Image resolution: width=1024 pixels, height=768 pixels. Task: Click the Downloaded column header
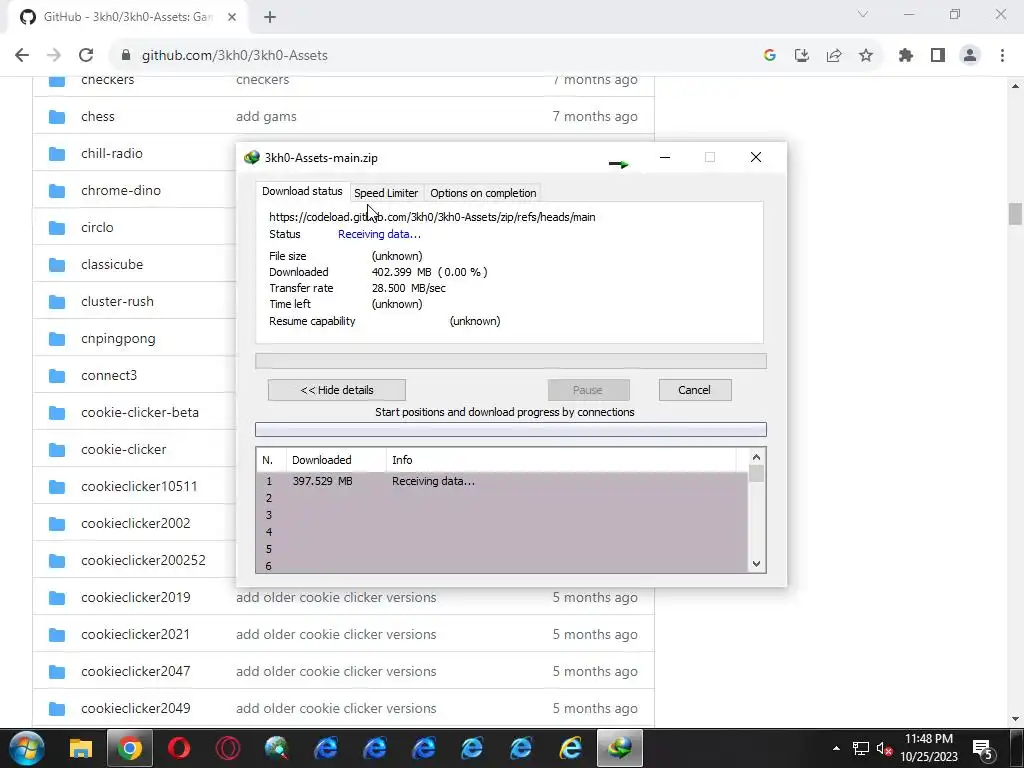tap(336, 460)
